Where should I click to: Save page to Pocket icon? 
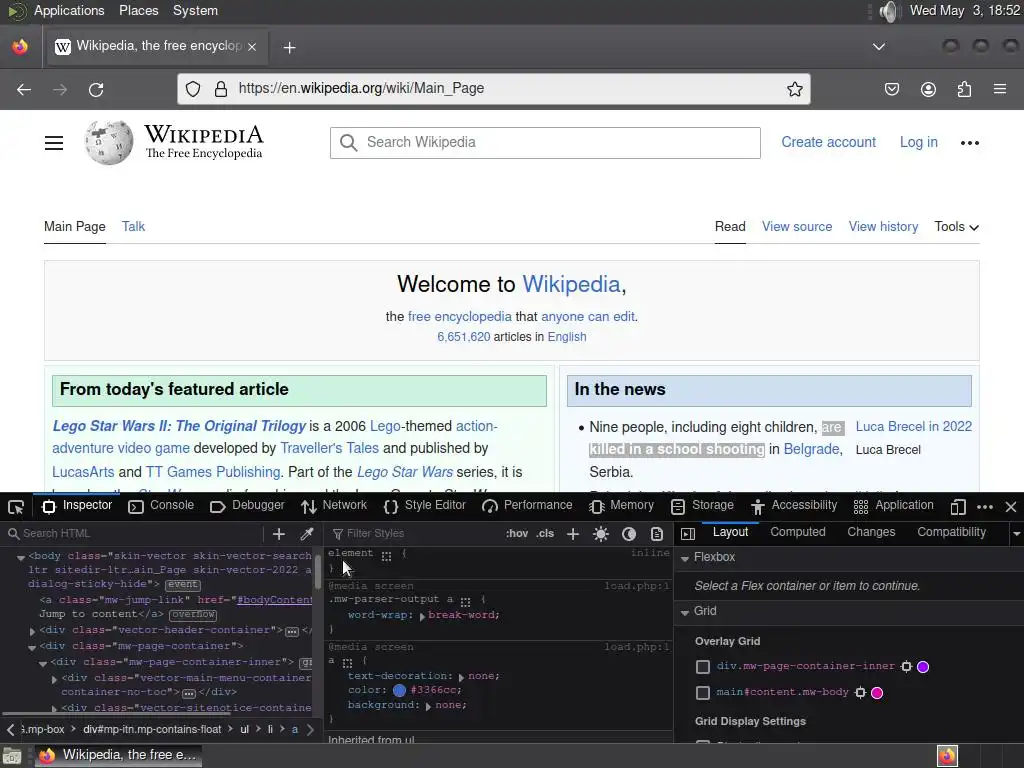pos(891,89)
